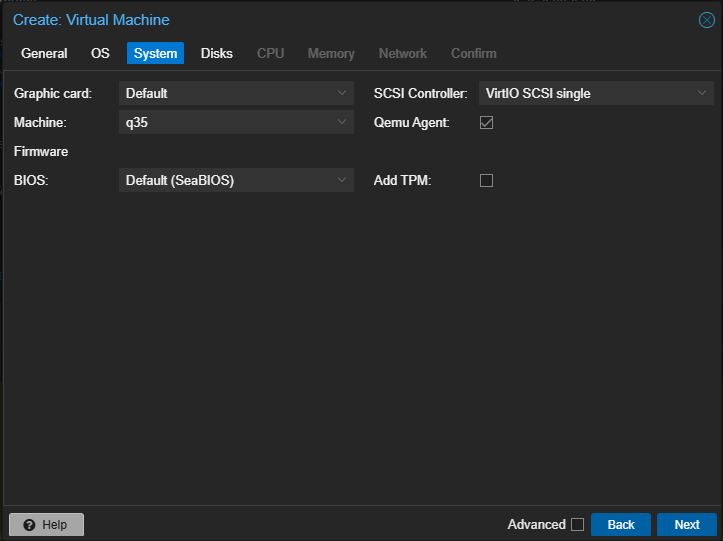Expand the SCSI Controller dropdown arrow

click(x=702, y=94)
